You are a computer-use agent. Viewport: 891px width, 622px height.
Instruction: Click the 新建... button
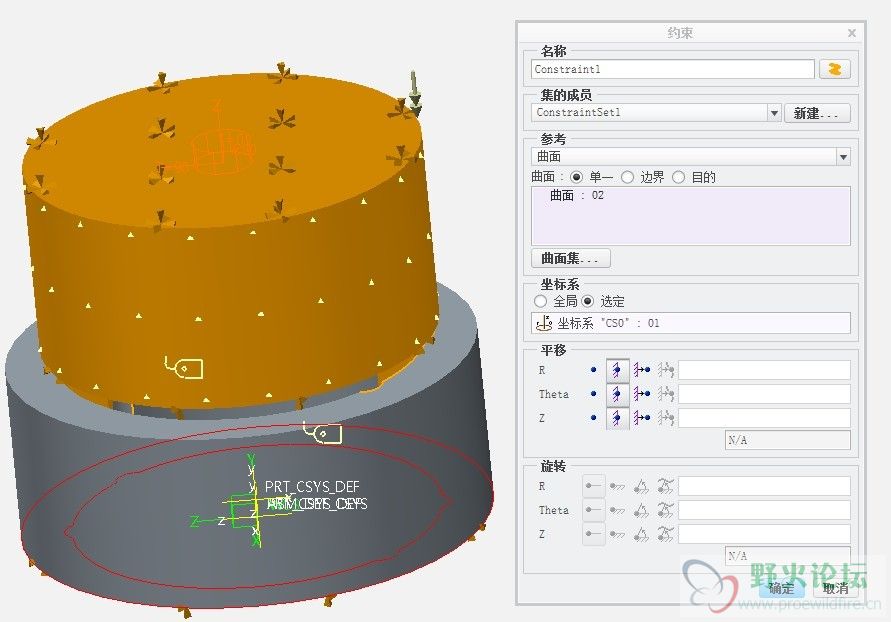[x=817, y=113]
